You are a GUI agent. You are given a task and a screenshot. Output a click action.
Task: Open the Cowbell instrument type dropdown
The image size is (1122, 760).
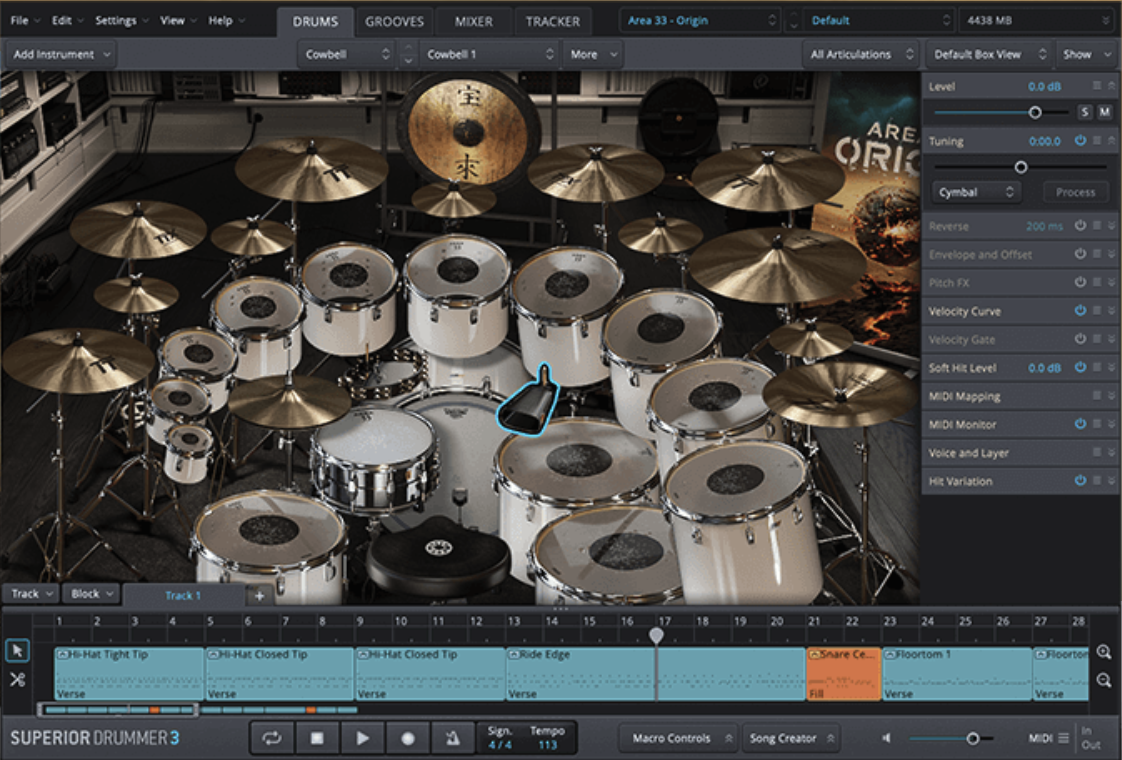[347, 54]
